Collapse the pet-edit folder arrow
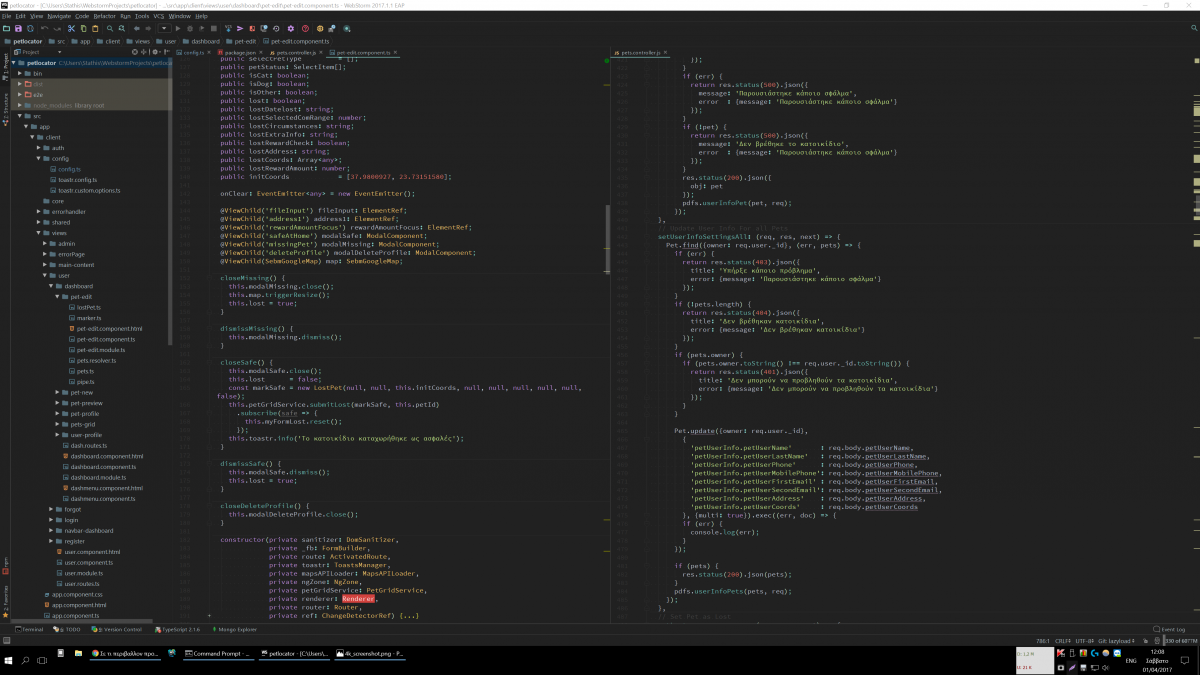Viewport: 1200px width, 675px height. [x=58, y=297]
